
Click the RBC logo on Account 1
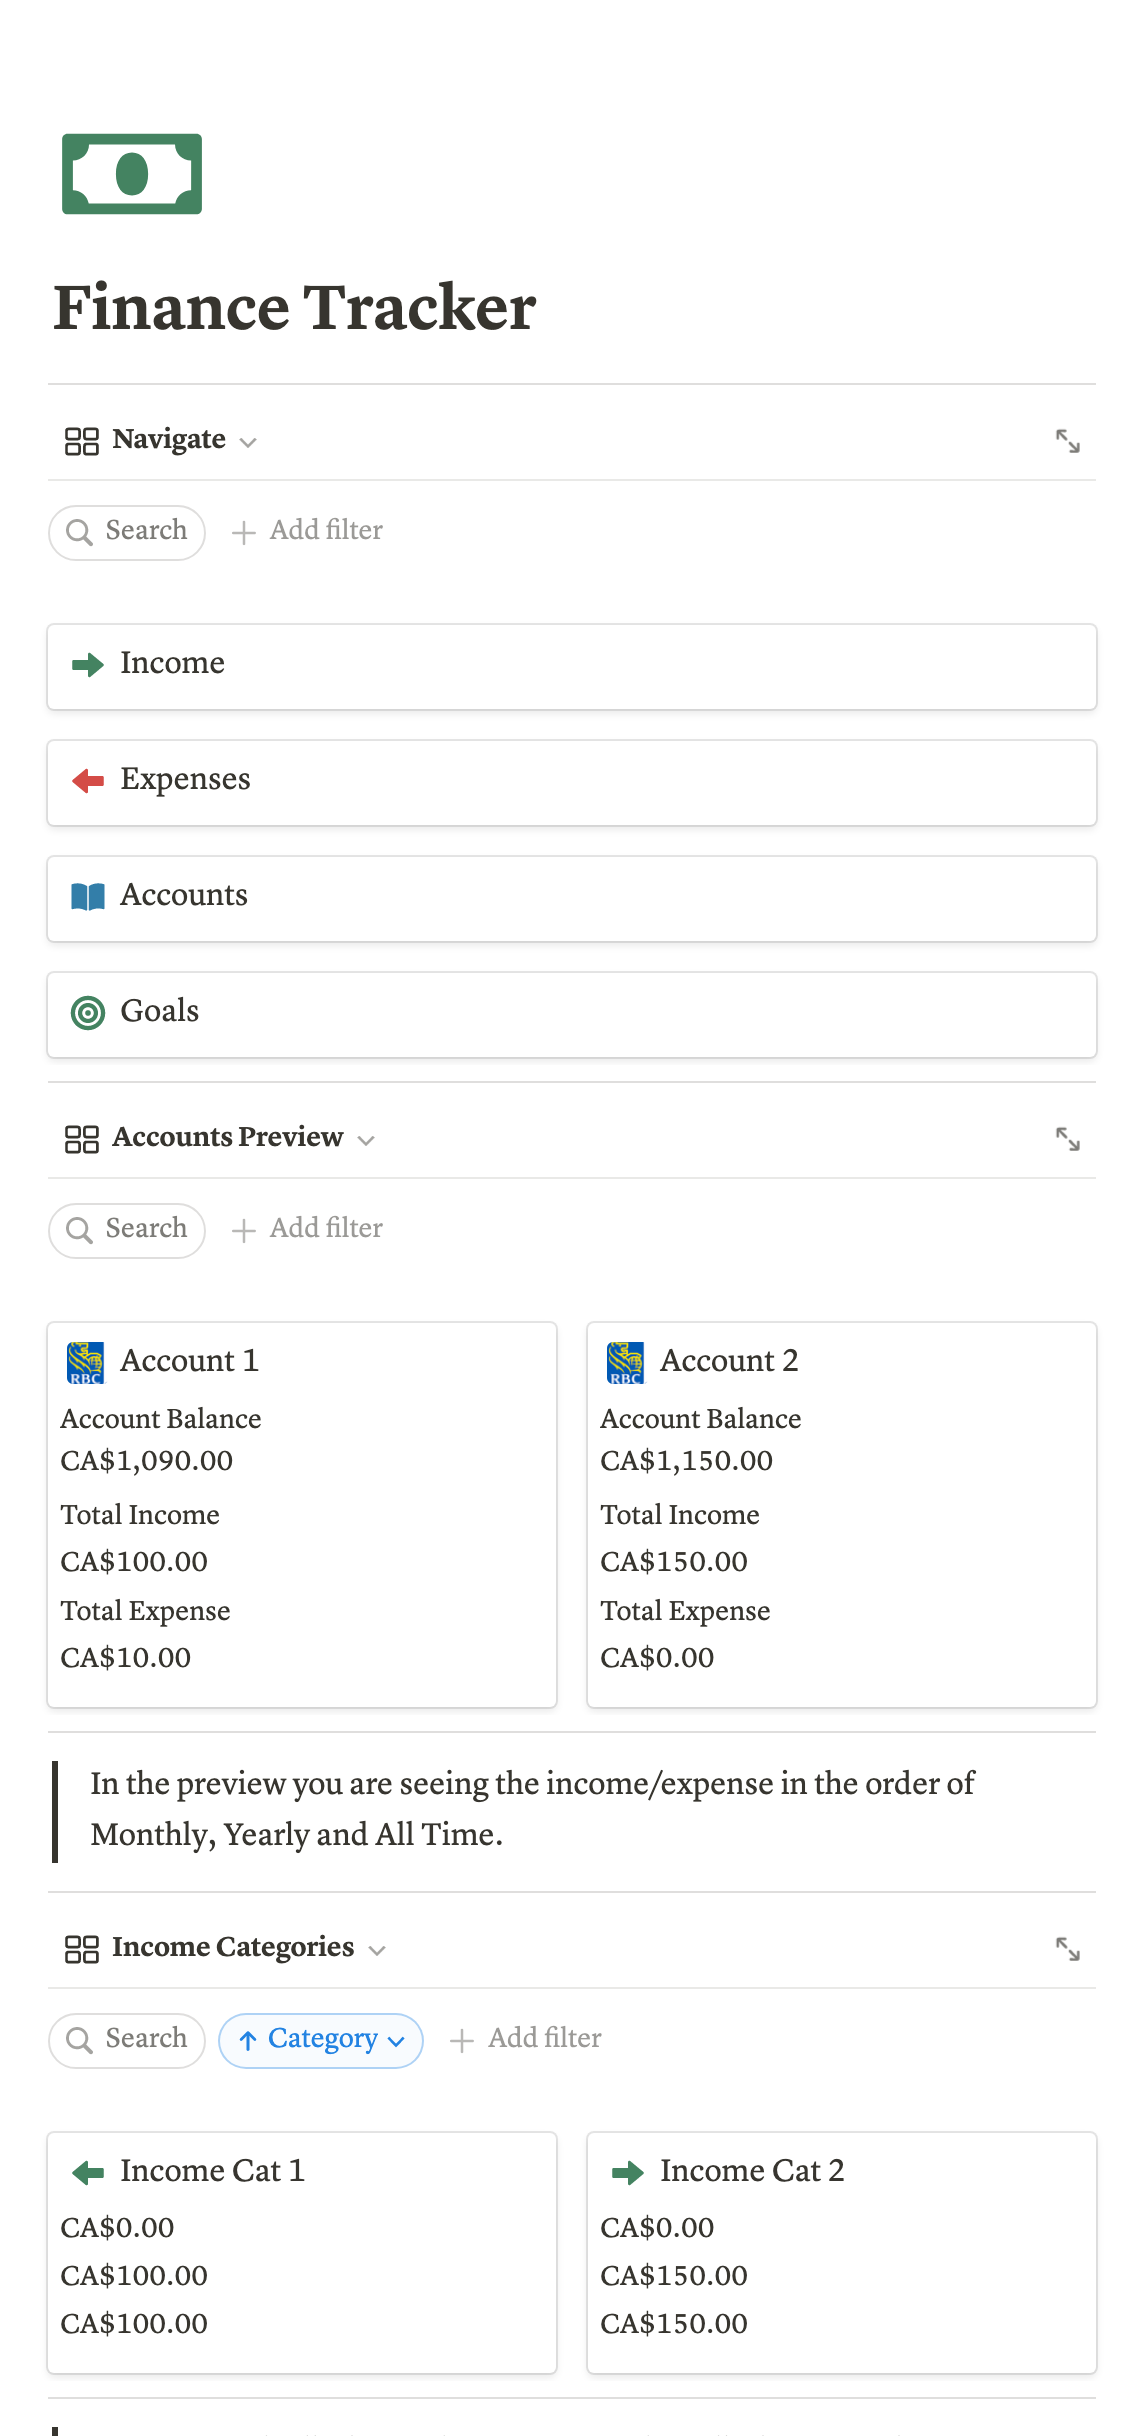pyautogui.click(x=86, y=1362)
